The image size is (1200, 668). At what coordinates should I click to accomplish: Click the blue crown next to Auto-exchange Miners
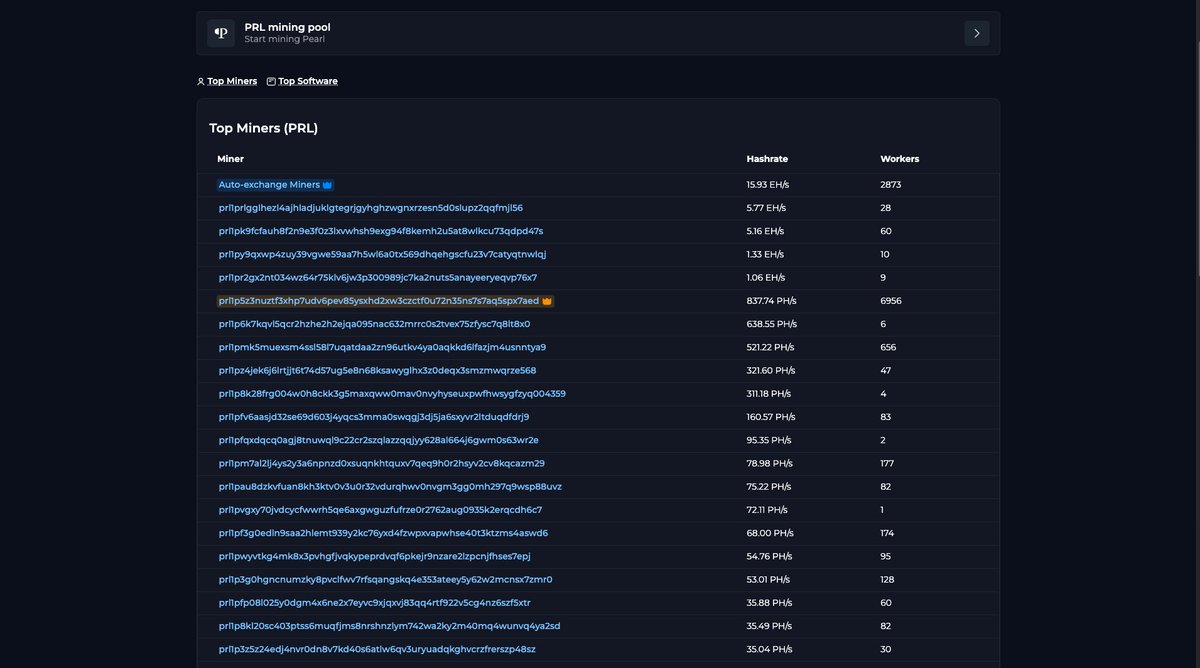click(327, 185)
